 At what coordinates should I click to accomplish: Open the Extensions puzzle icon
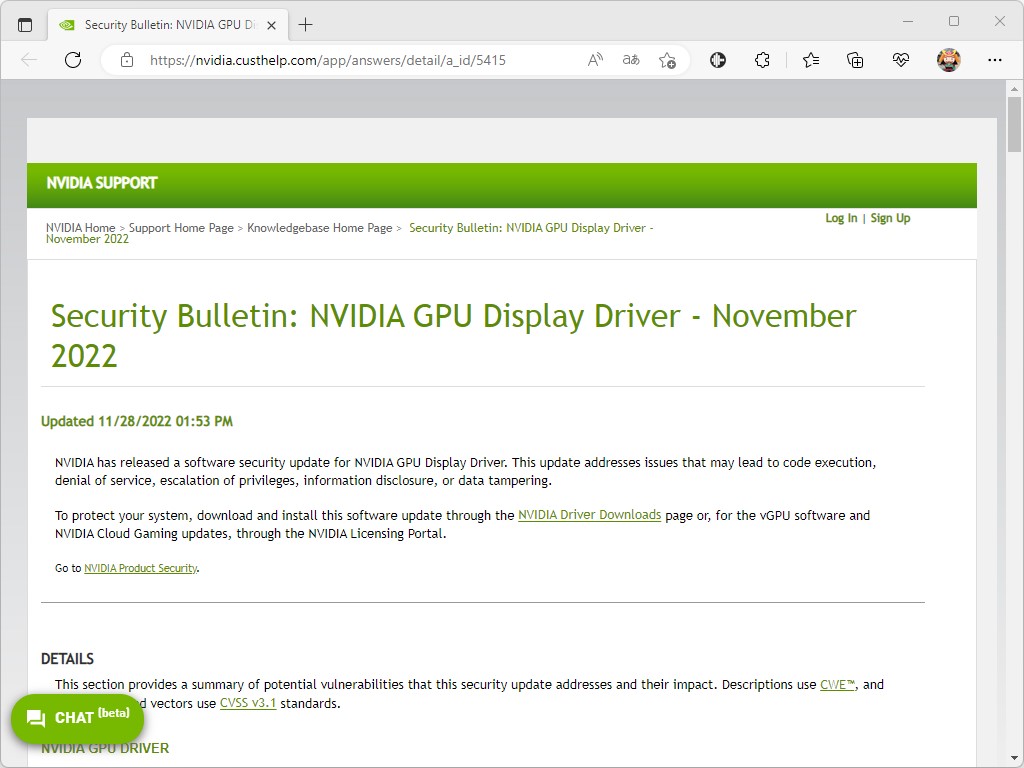(762, 60)
